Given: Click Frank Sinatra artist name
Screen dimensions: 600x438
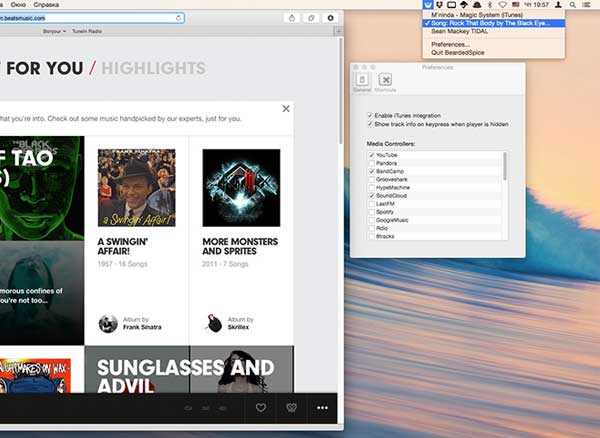Looking at the screenshot, I should point(142,327).
